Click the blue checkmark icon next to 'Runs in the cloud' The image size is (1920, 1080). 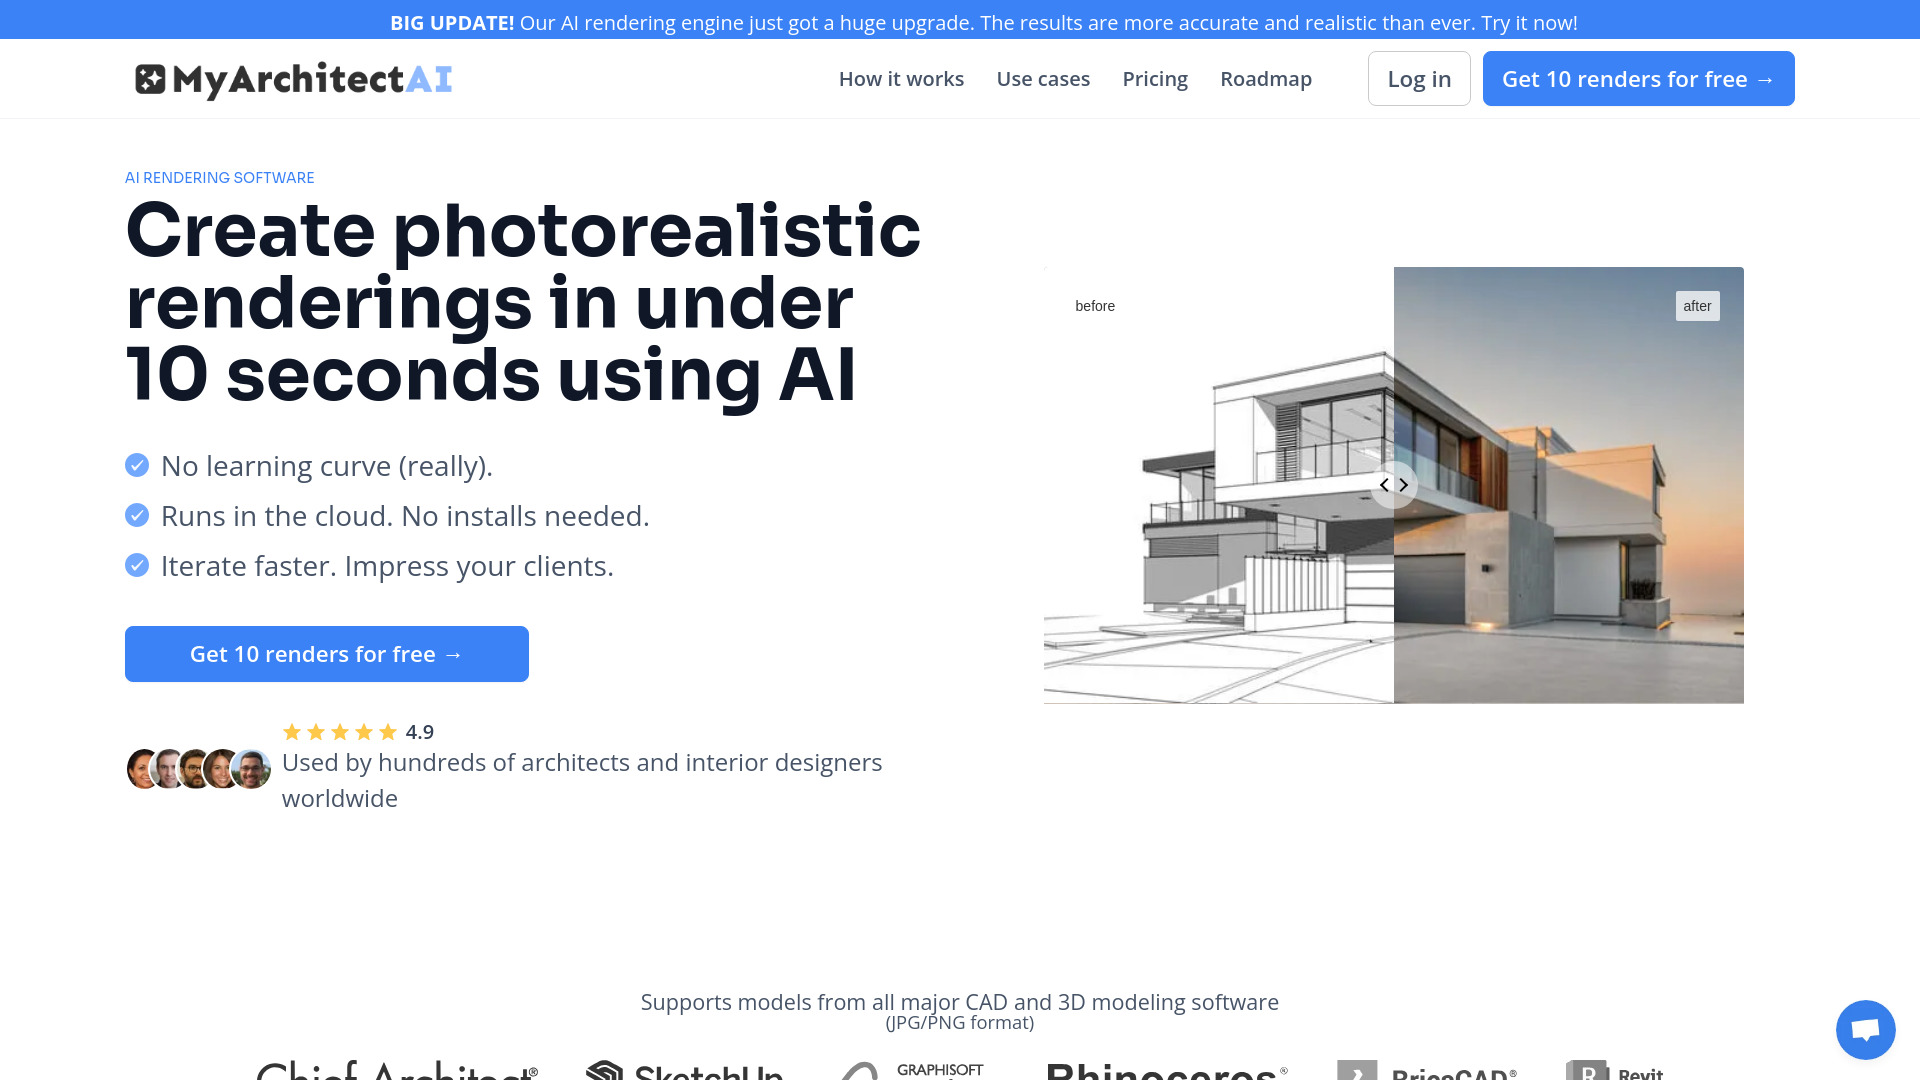(136, 514)
